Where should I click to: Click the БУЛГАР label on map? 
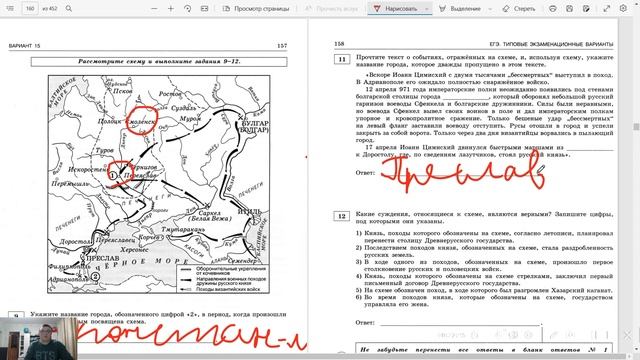point(255,123)
